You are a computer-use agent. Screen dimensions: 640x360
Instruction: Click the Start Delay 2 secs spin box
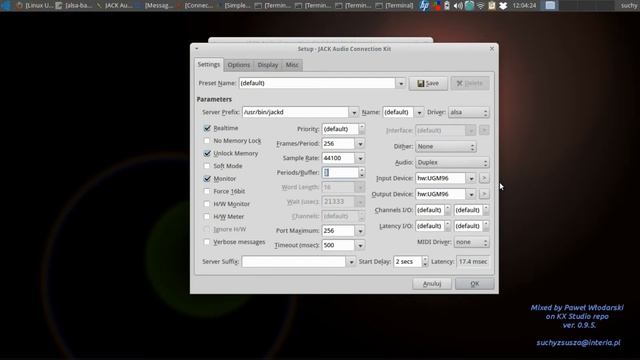click(411, 262)
